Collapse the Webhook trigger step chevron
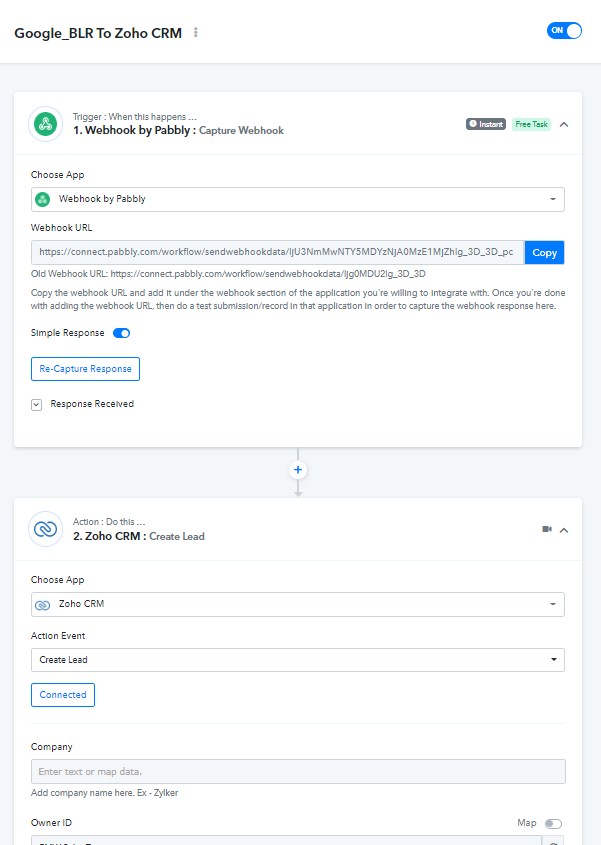 point(564,124)
